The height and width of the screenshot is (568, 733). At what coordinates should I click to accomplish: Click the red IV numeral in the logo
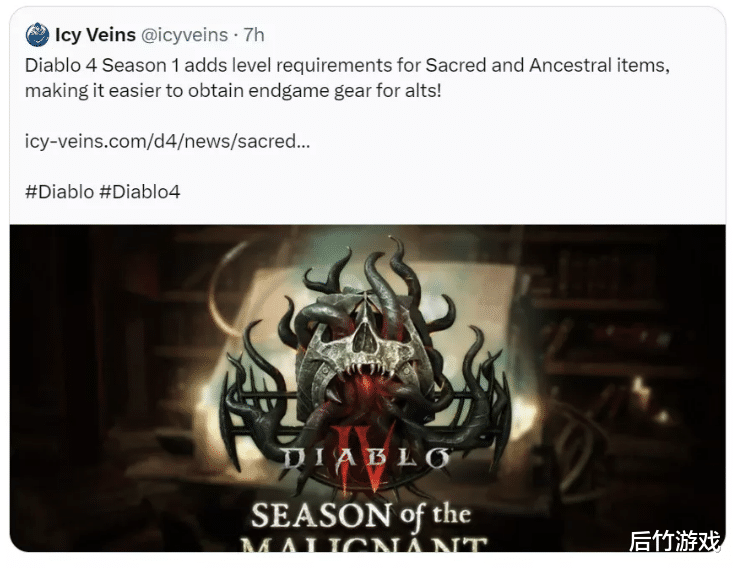point(366,458)
